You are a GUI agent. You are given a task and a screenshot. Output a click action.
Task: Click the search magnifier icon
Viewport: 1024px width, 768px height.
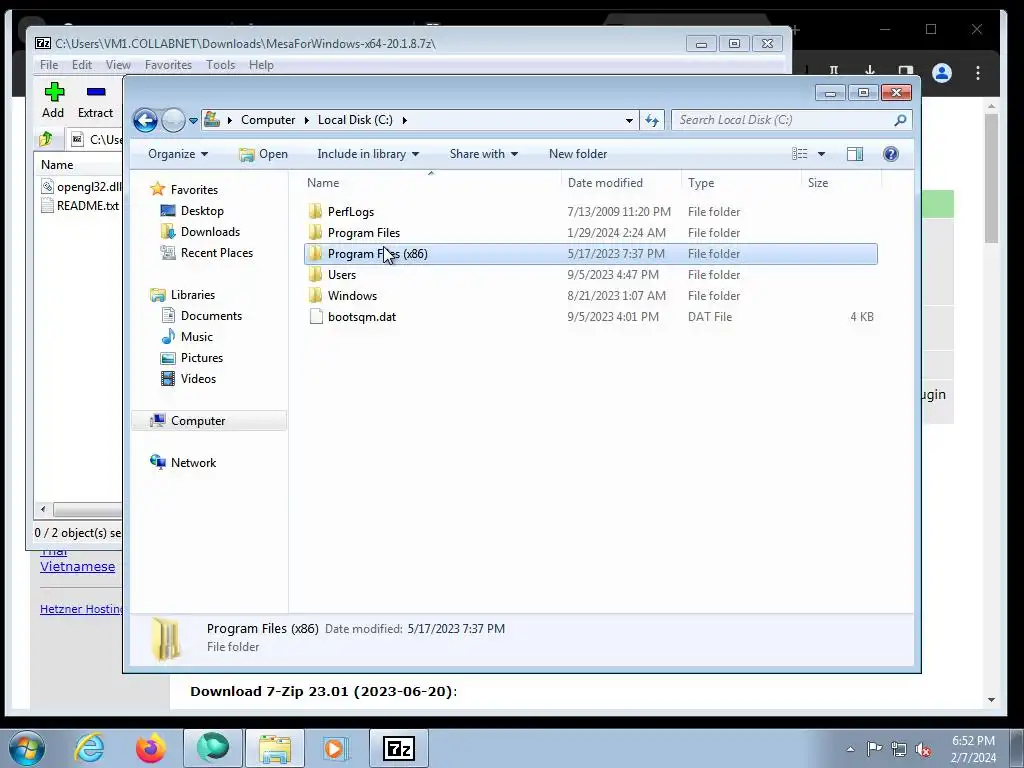click(x=900, y=120)
